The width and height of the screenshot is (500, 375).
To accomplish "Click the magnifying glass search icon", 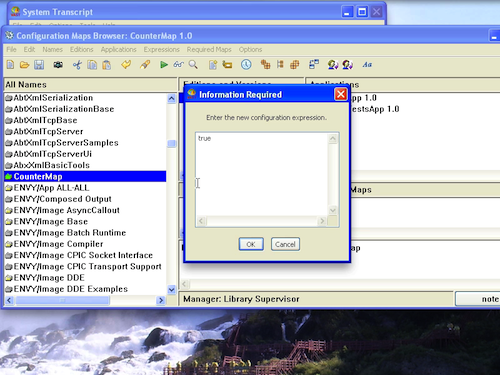I will (x=193, y=64).
